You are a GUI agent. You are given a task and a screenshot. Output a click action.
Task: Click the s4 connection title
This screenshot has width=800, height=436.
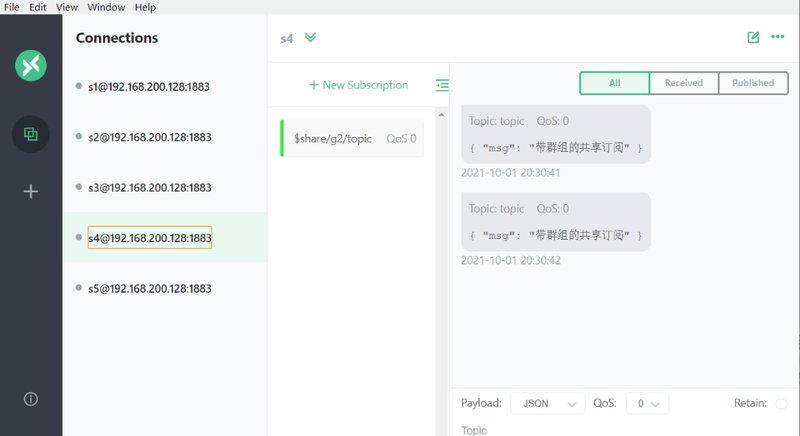point(287,39)
